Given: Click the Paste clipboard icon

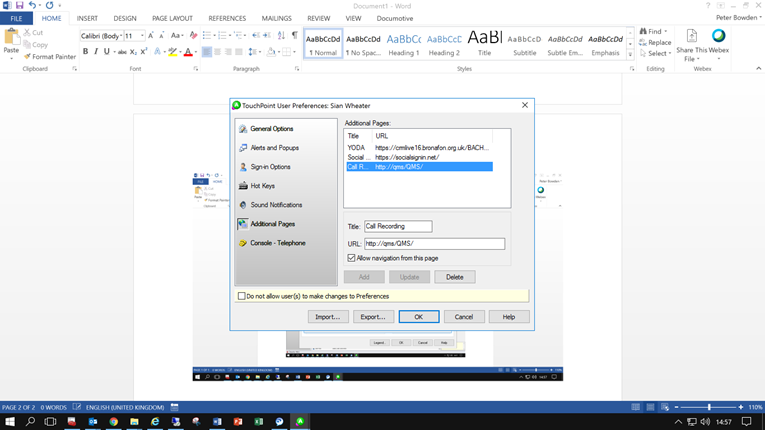Looking at the screenshot, I should coord(11,38).
